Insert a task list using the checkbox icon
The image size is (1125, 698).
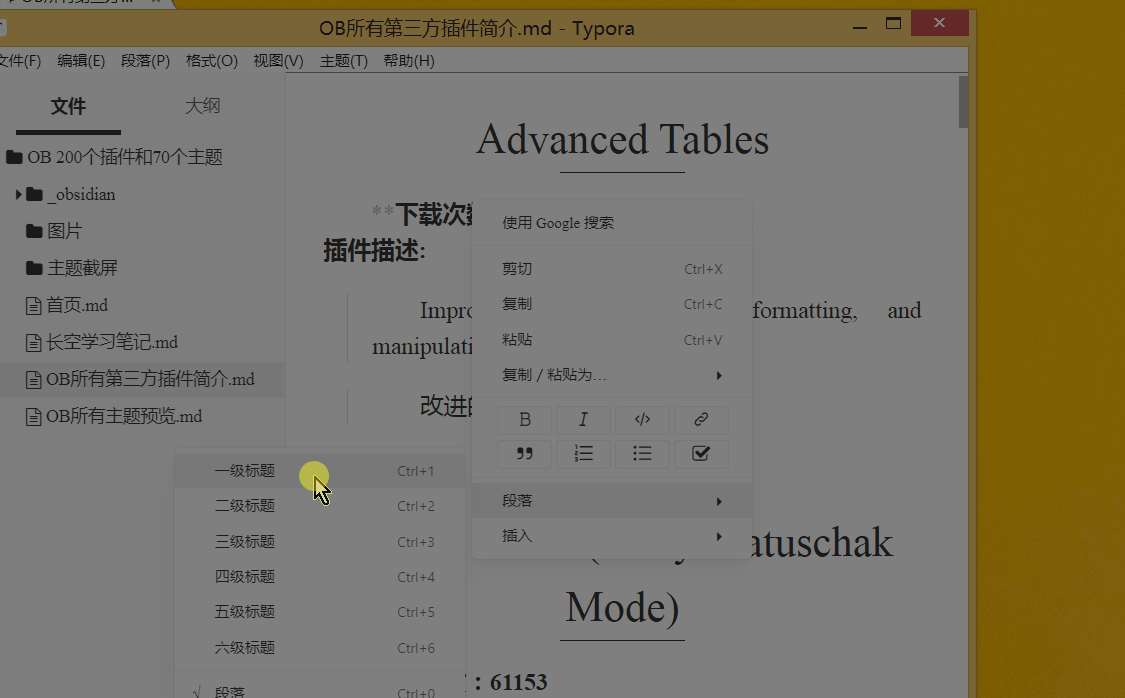[x=701, y=454]
